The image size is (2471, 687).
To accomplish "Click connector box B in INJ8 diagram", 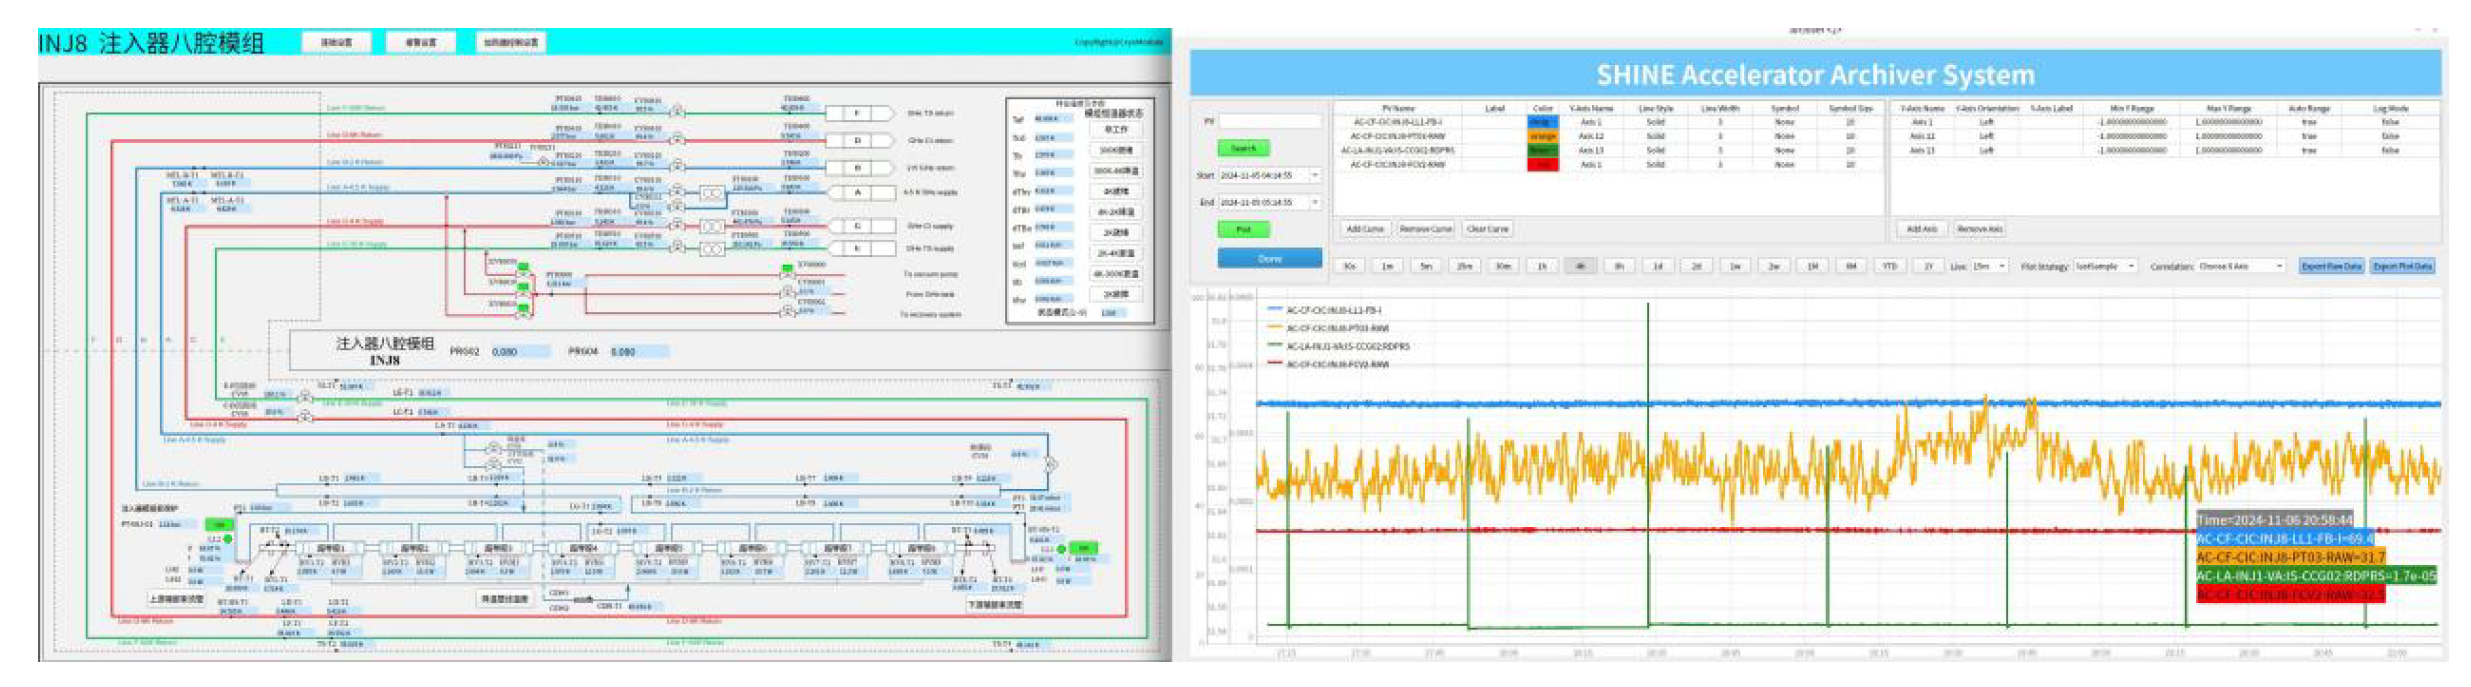I will (x=858, y=167).
